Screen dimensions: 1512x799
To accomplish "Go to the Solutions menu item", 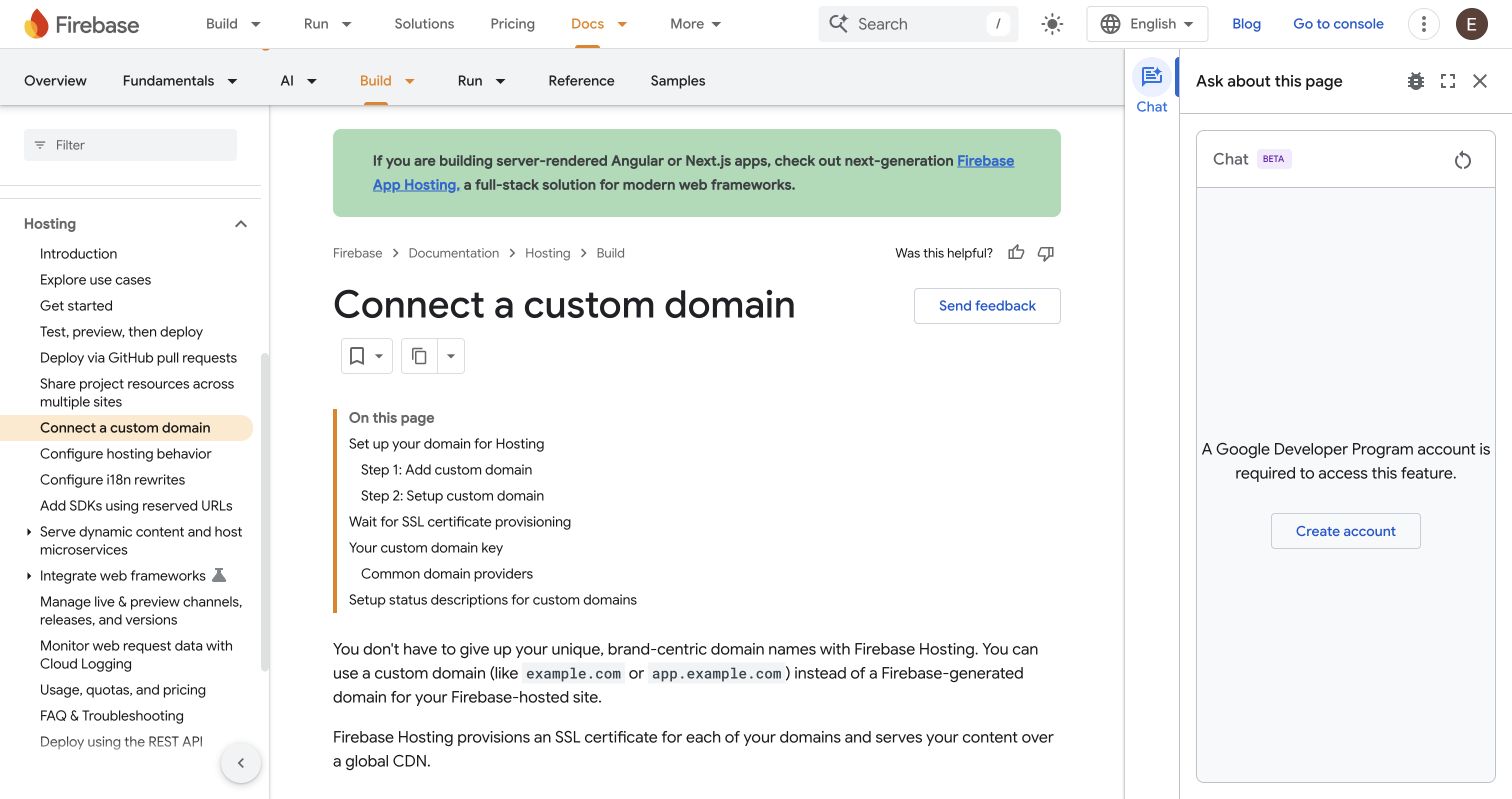I will pyautogui.click(x=424, y=24).
